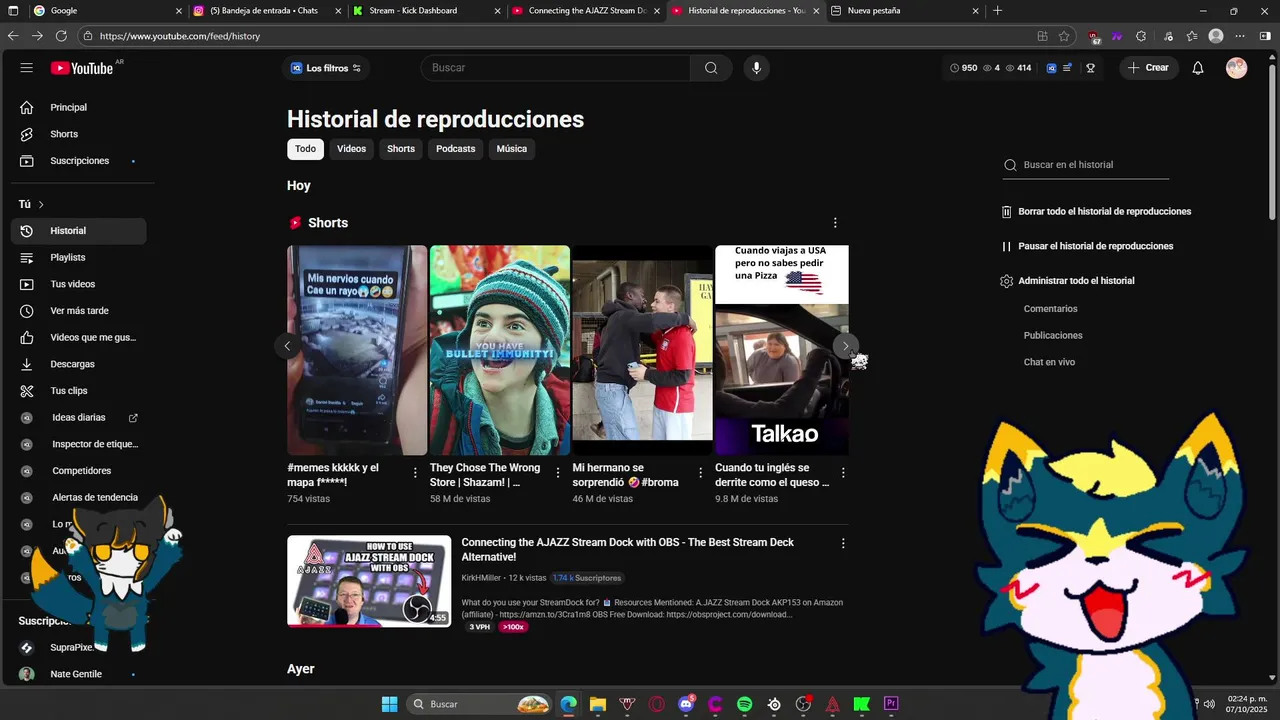Open the notifications bell
Screen dimensions: 1280x720
pos(1198,68)
